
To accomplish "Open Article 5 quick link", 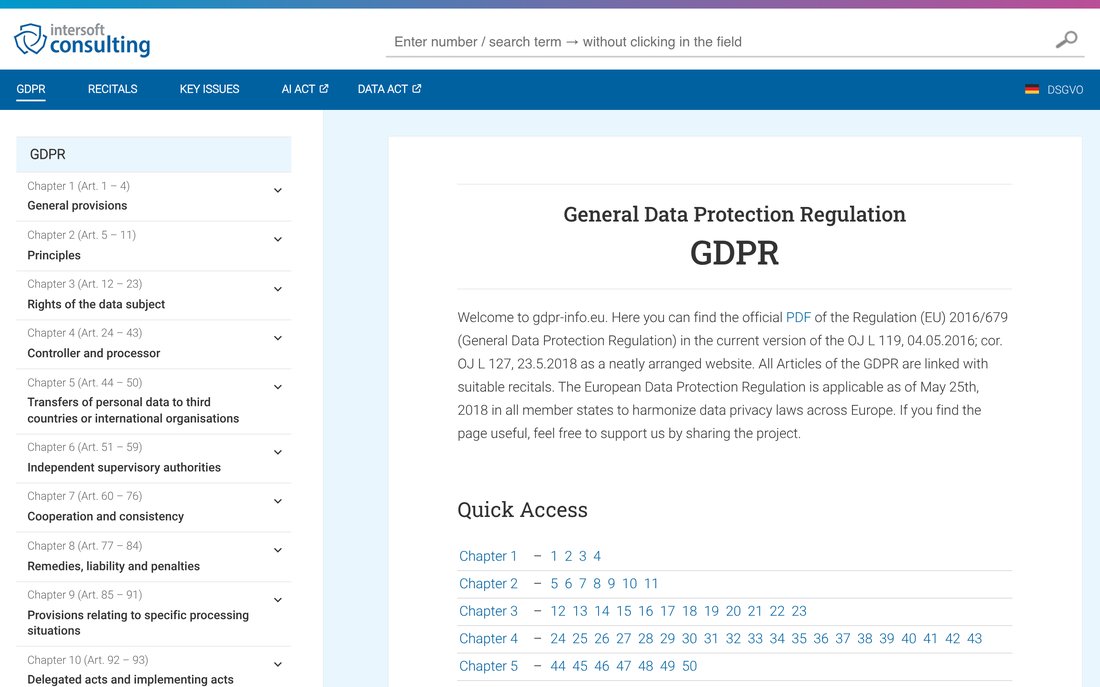I will (554, 583).
